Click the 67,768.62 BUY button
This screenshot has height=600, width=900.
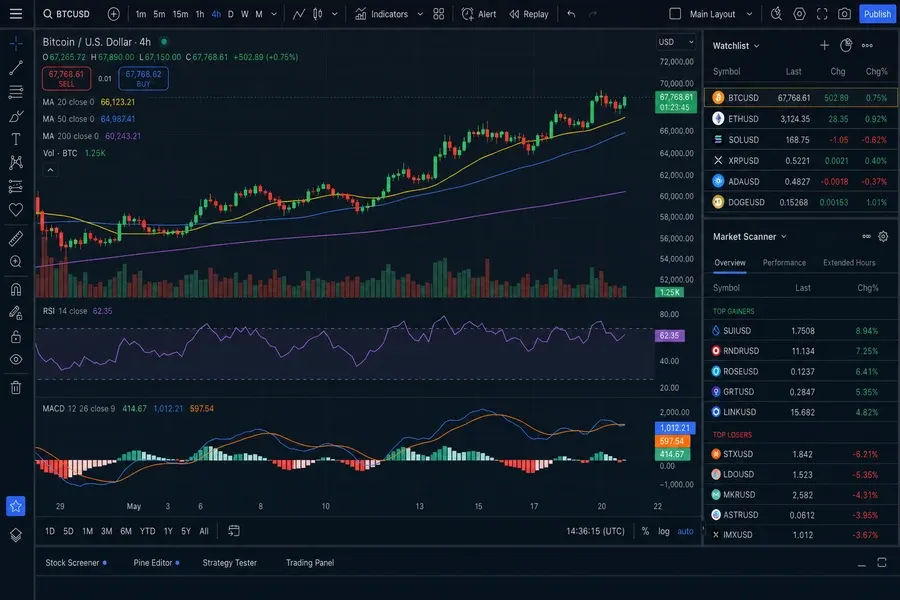click(x=143, y=79)
